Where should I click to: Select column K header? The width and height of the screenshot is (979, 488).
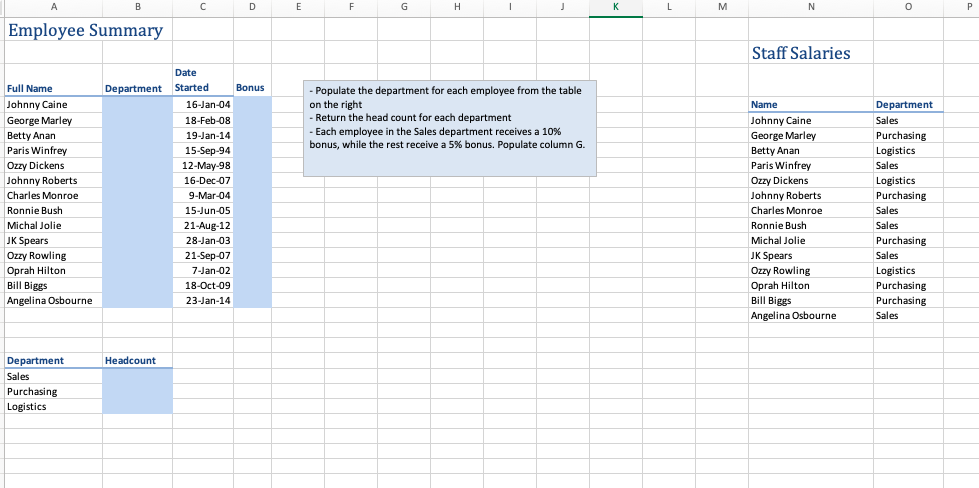click(x=616, y=7)
